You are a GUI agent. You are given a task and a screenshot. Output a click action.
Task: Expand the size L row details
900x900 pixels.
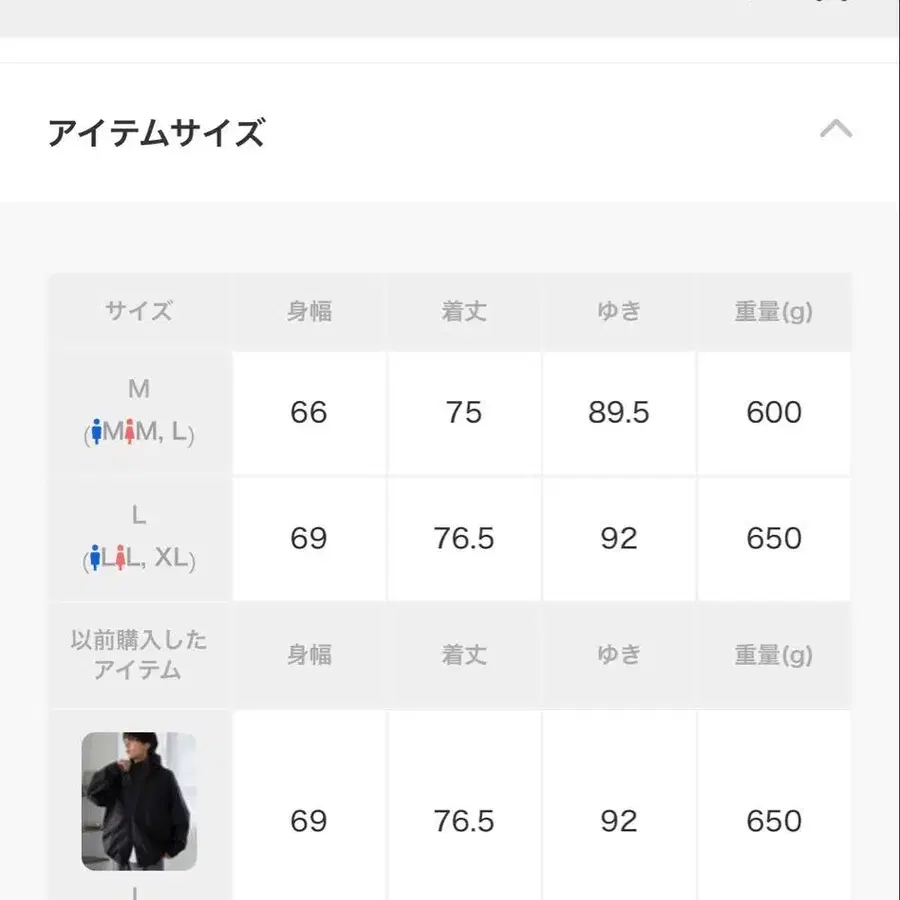[139, 538]
